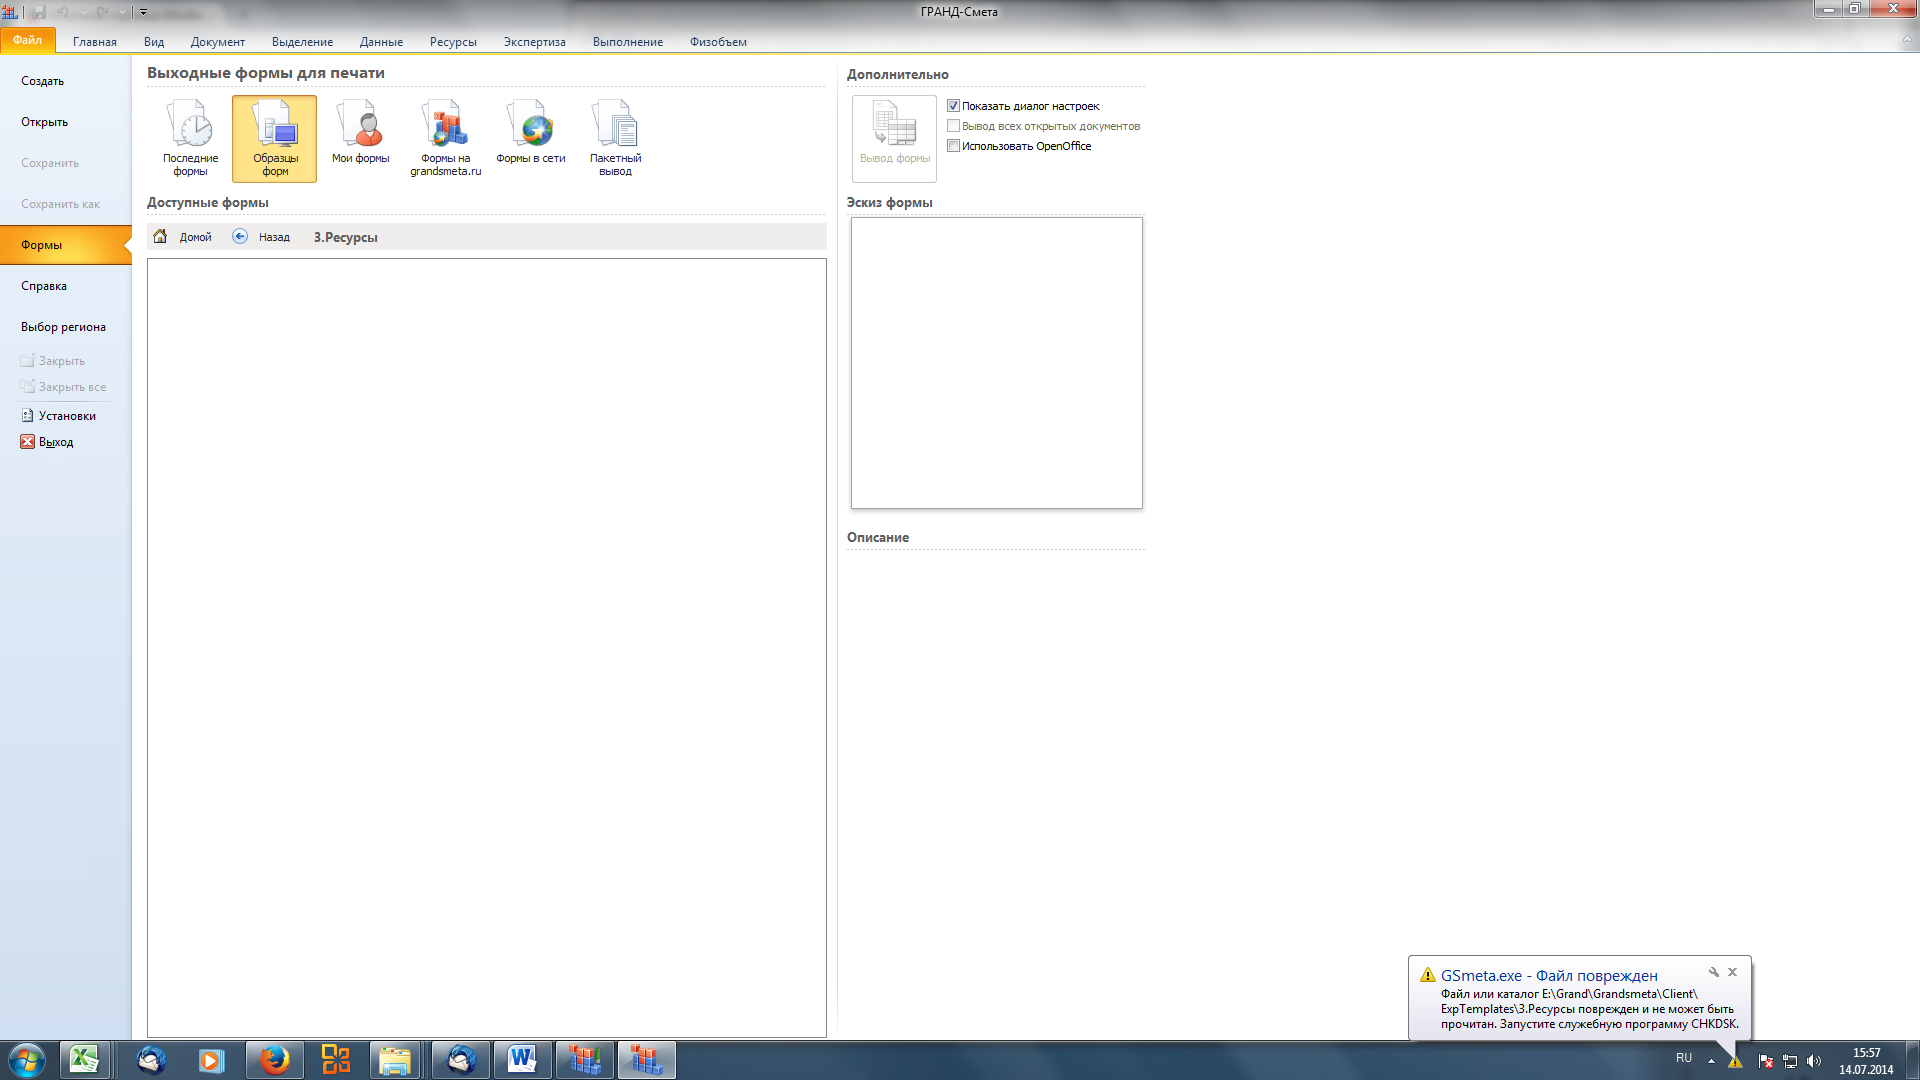The width and height of the screenshot is (1920, 1080).
Task: Enable Вывод всех открытых документов checkbox
Action: 954,126
